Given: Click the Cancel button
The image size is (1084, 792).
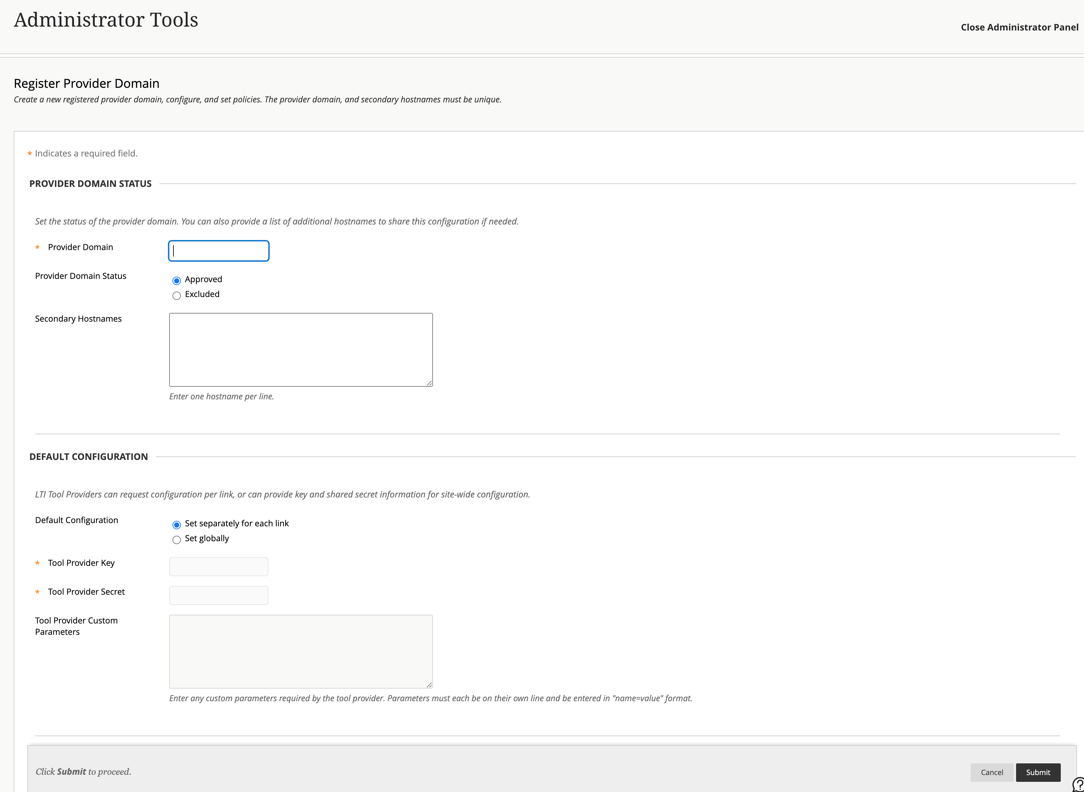Looking at the screenshot, I should coord(991,772).
